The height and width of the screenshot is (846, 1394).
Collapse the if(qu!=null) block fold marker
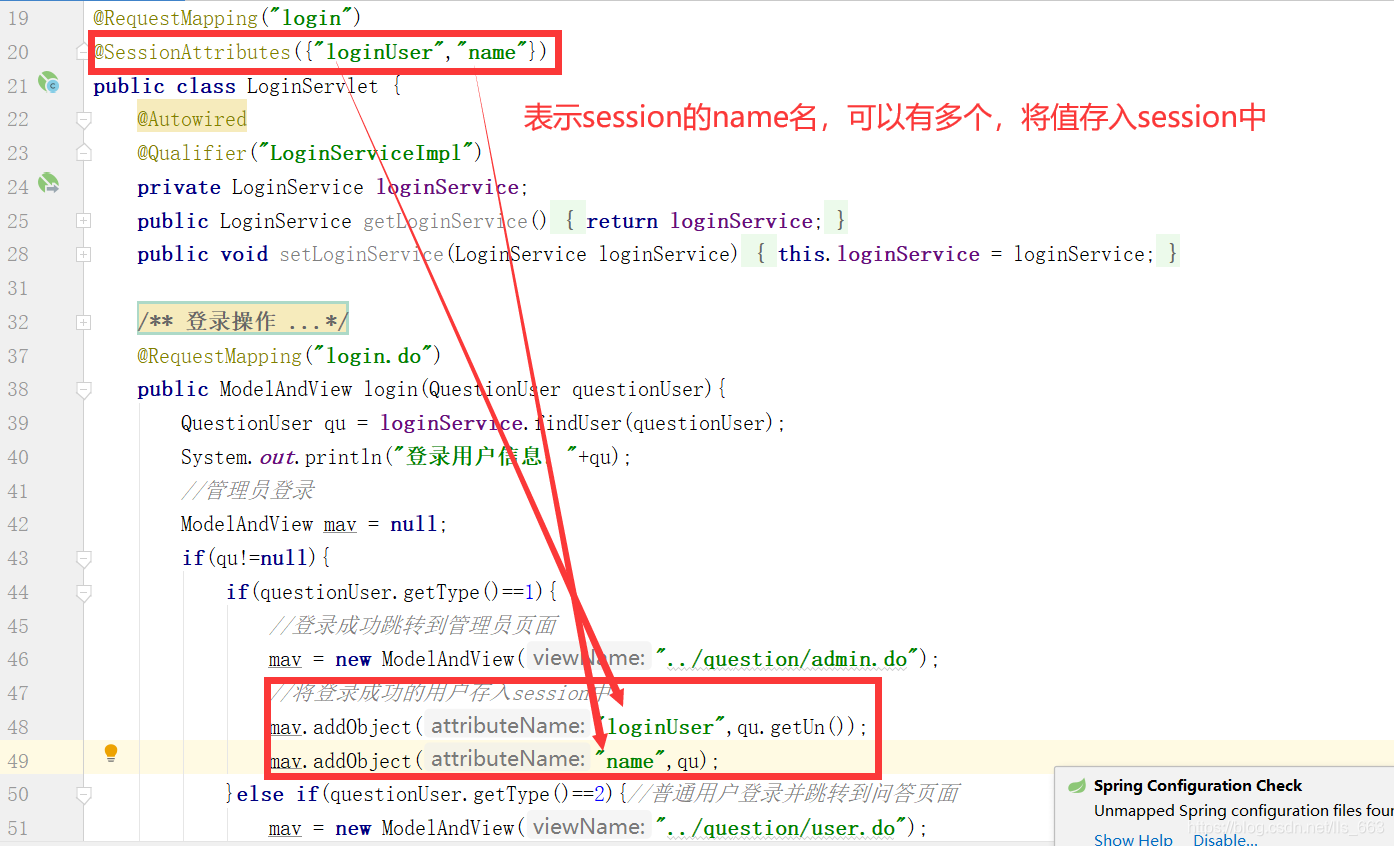point(84,558)
